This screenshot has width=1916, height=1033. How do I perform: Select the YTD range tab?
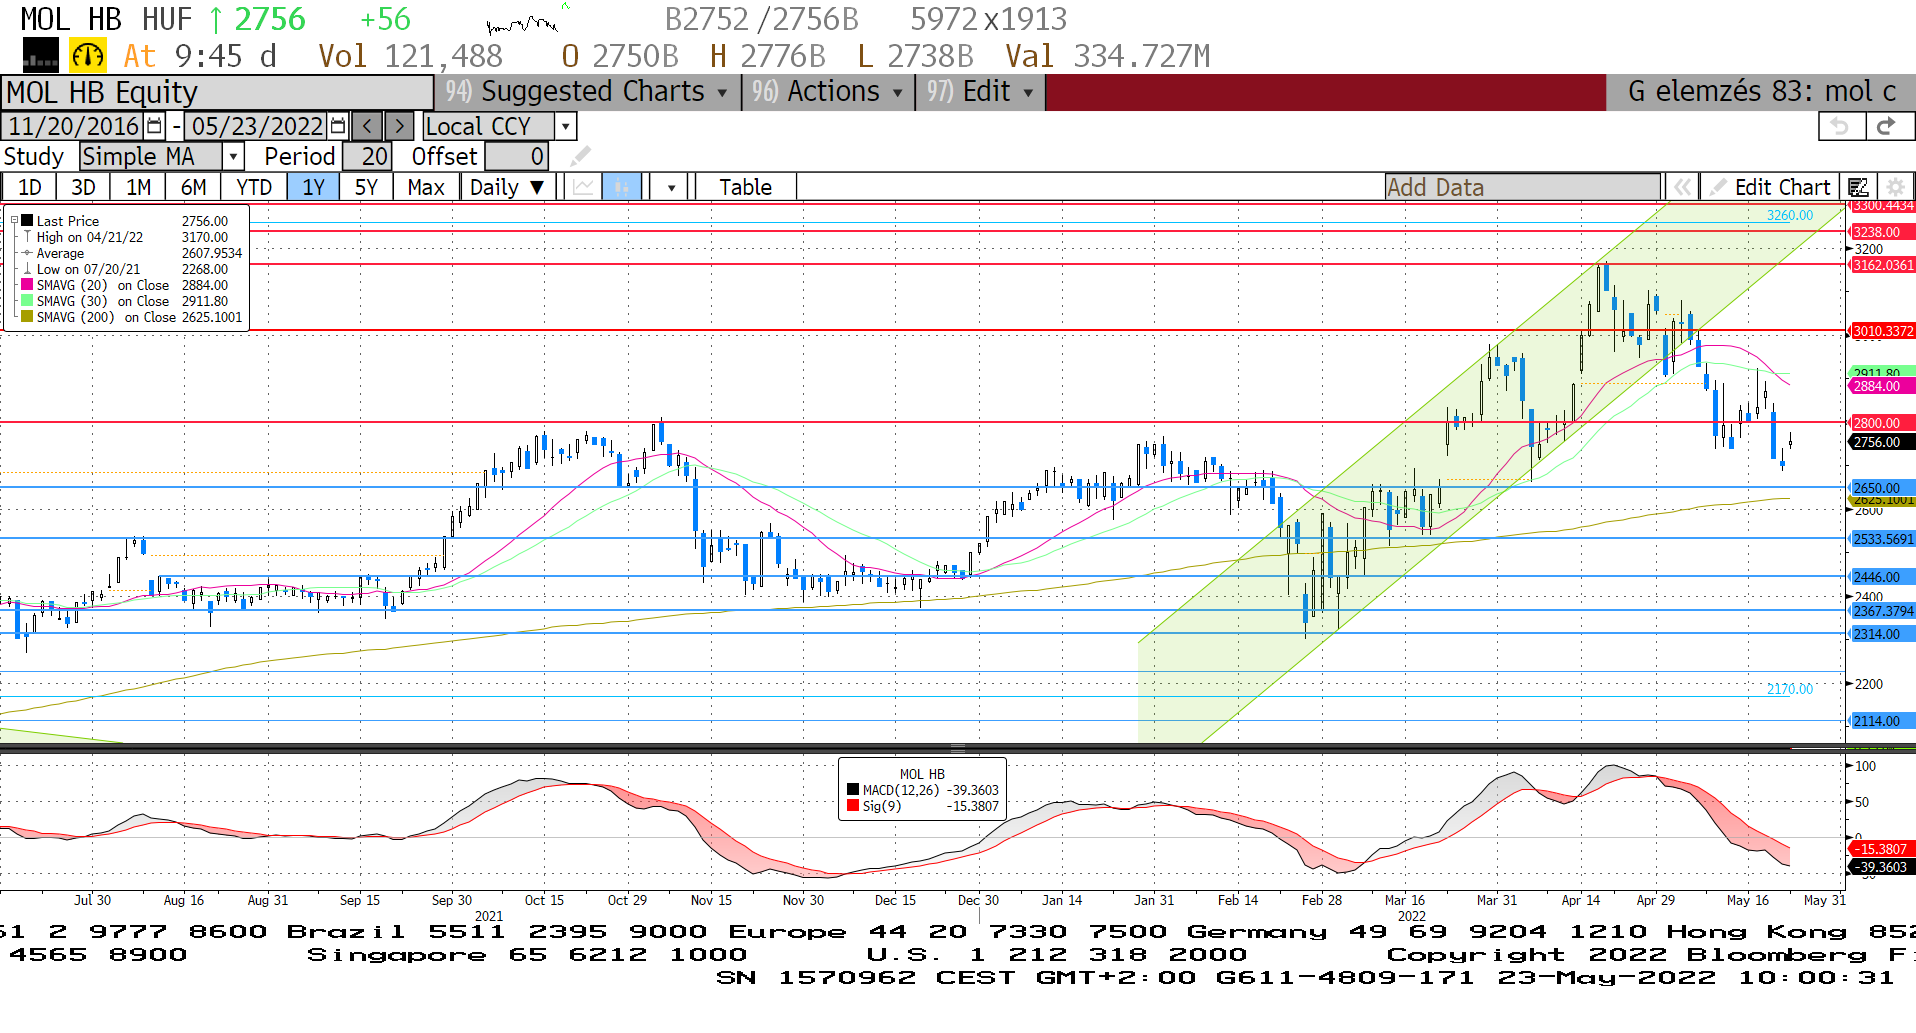(254, 187)
